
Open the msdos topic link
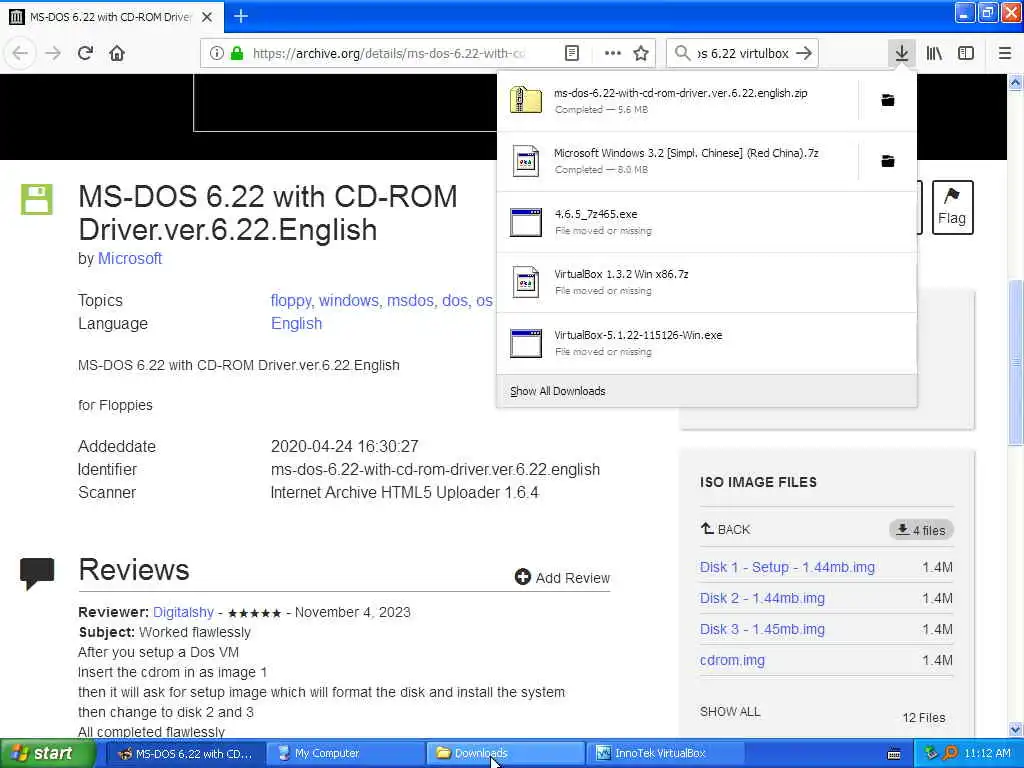click(412, 300)
